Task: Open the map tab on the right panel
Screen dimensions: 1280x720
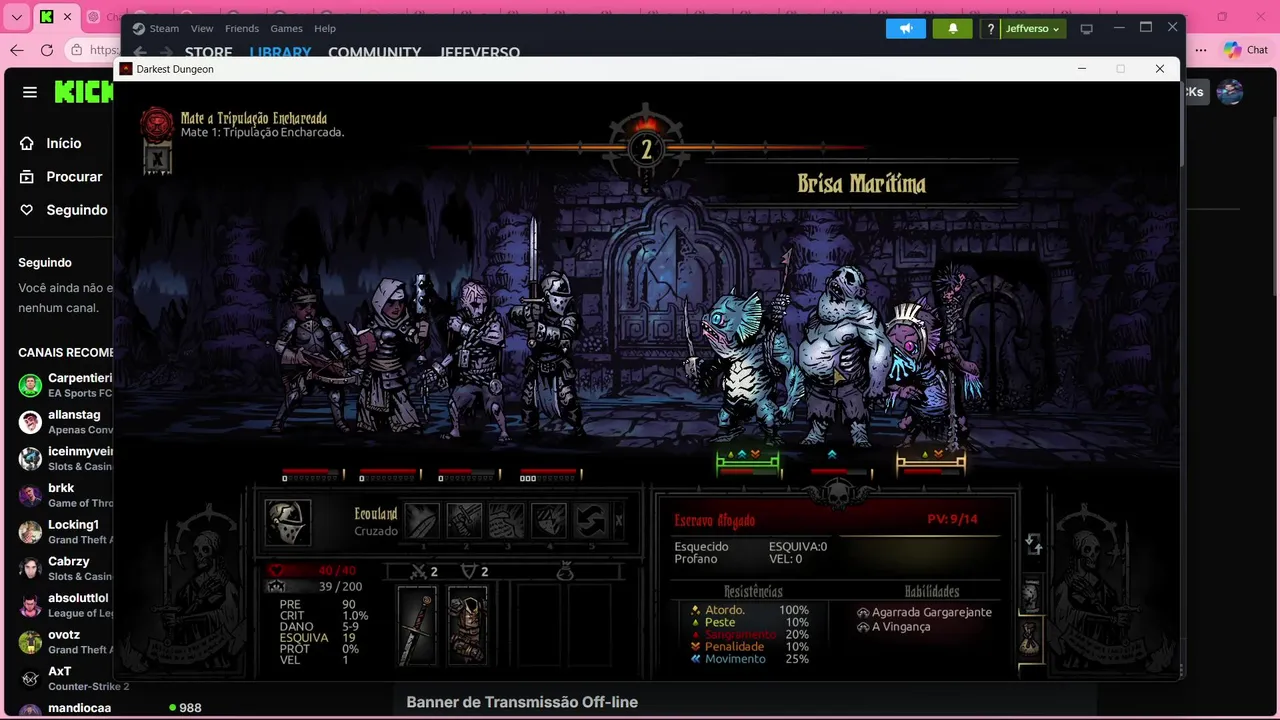Action: [1031, 596]
